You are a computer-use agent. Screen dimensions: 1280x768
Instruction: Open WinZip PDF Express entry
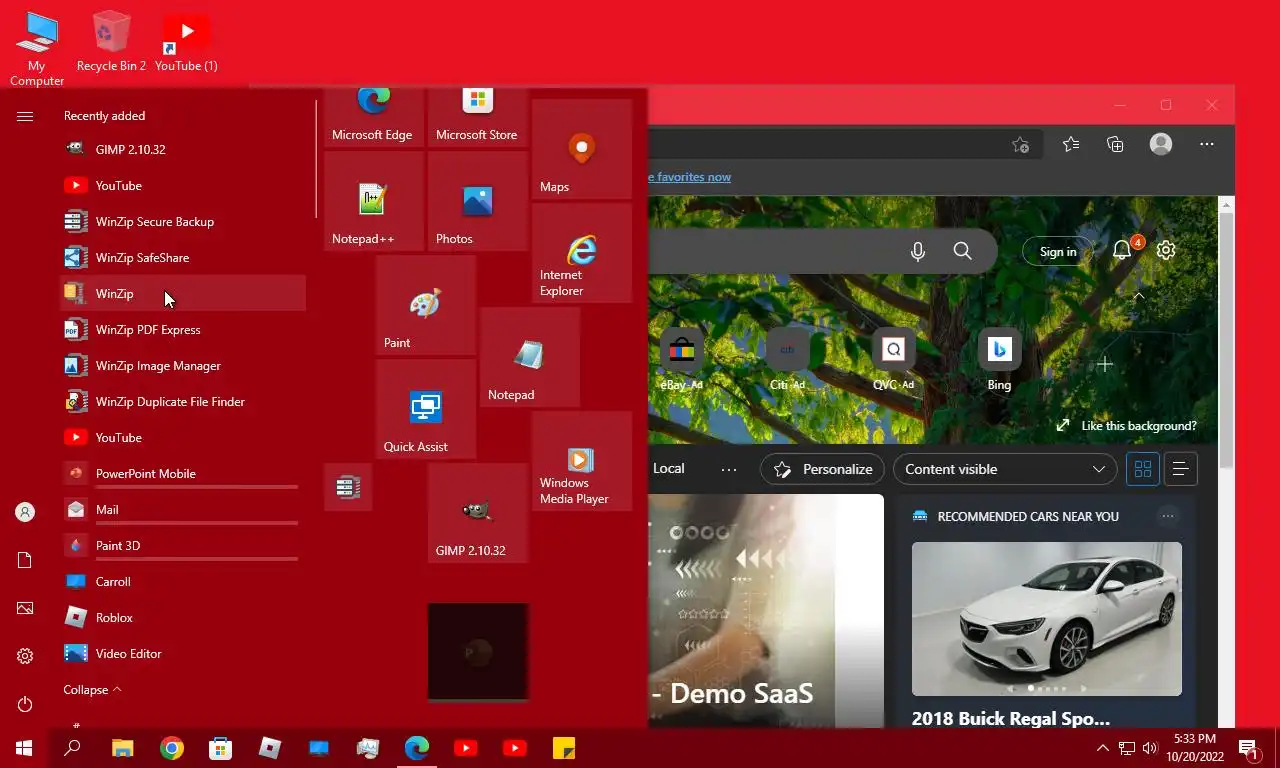pos(183,329)
